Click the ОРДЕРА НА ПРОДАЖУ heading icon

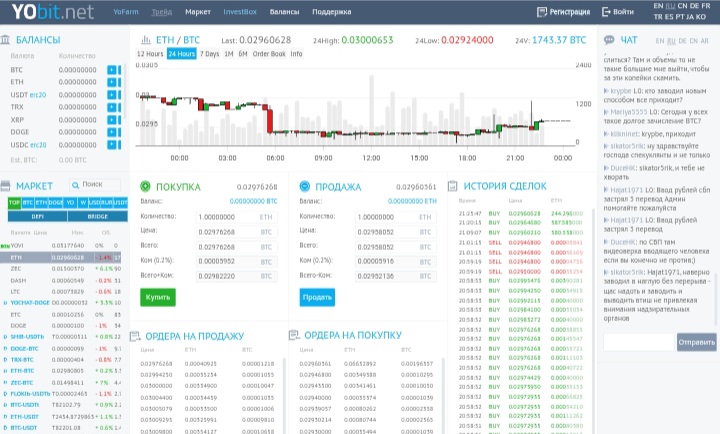point(135,336)
